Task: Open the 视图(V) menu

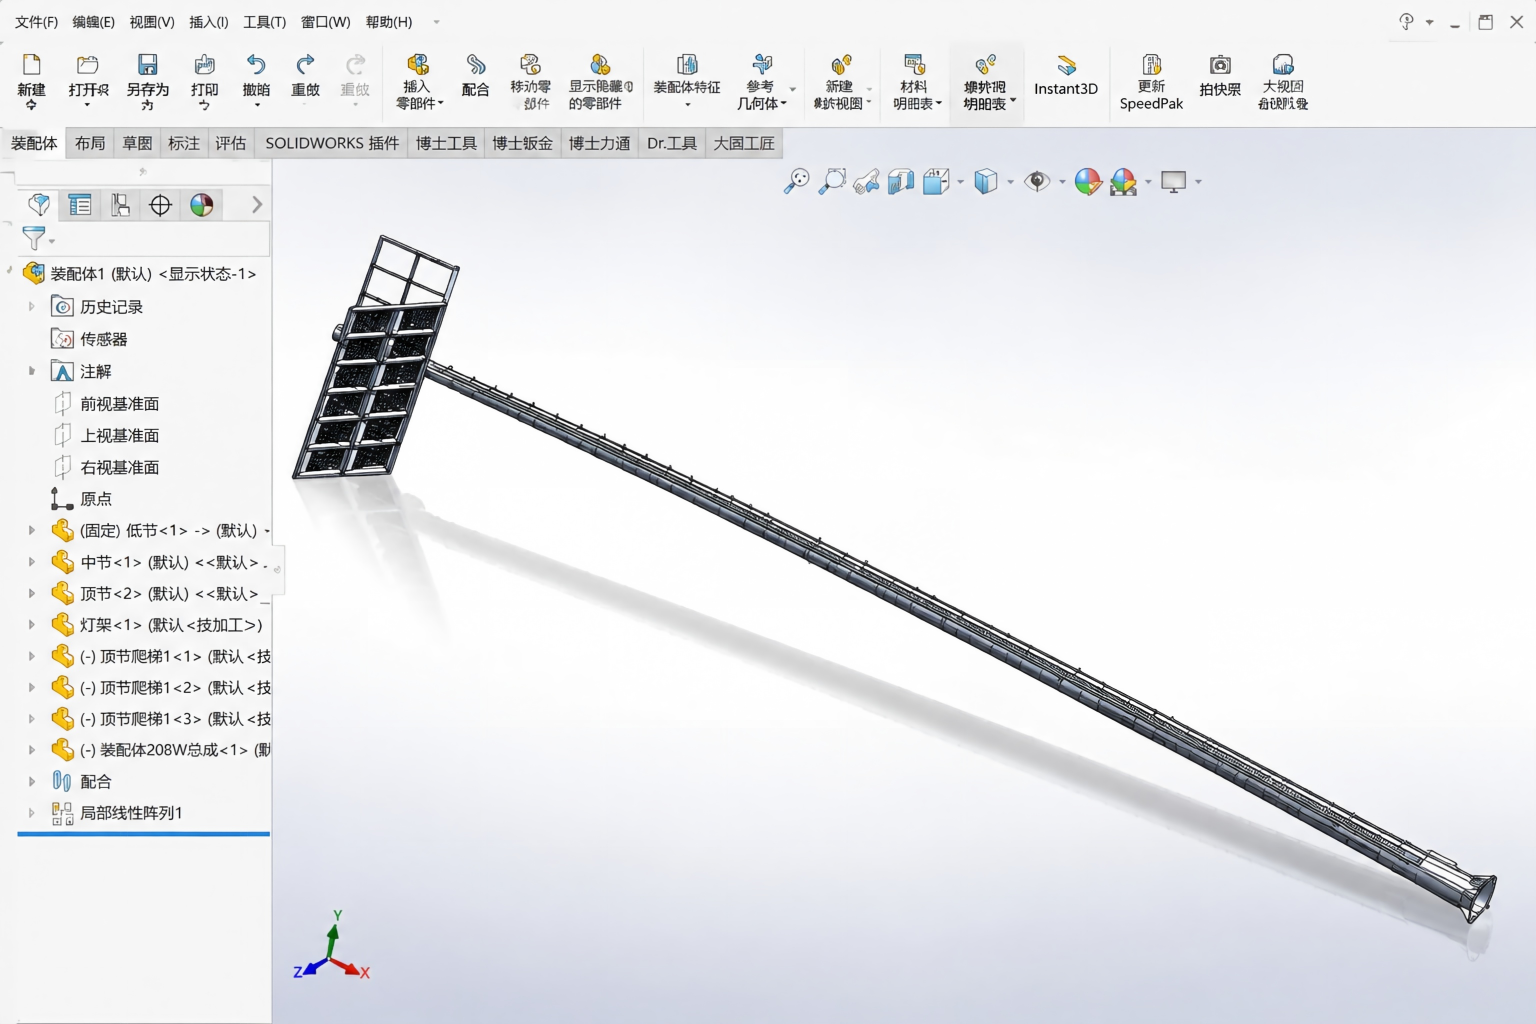Action: 152,22
